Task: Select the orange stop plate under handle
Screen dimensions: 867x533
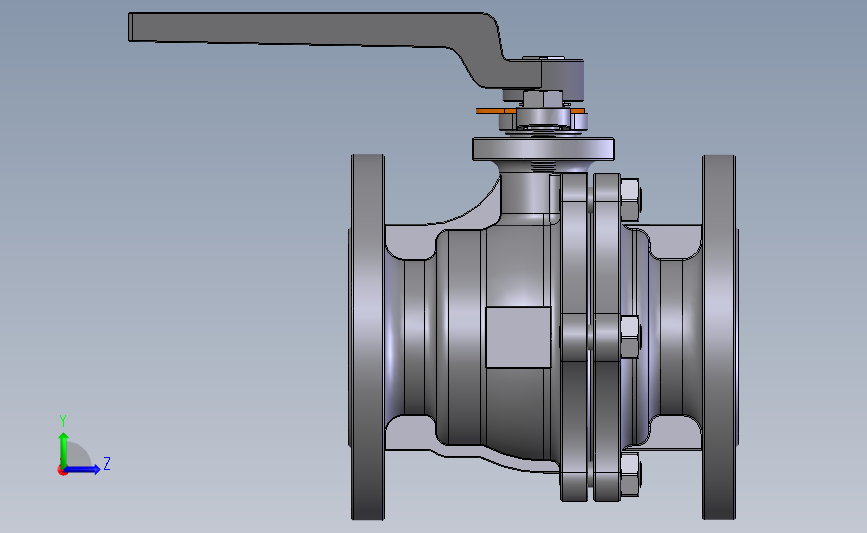Action: (496, 111)
